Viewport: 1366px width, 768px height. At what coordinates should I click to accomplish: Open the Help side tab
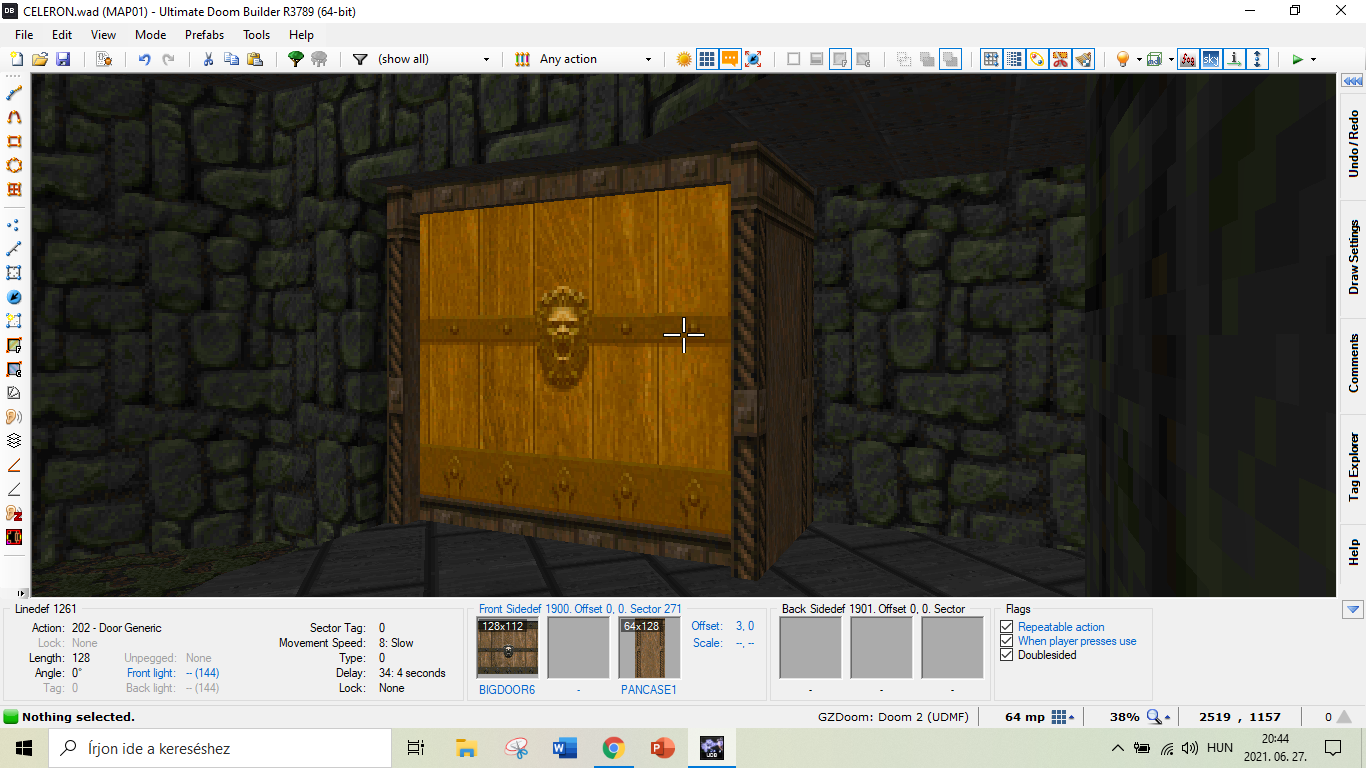[1353, 552]
